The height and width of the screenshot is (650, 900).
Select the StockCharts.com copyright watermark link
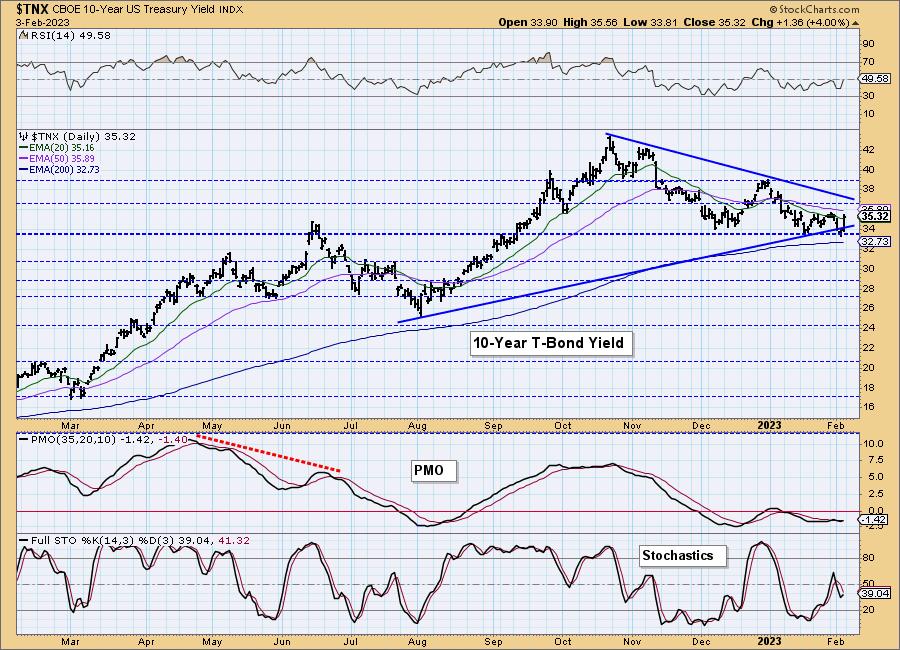click(814, 9)
